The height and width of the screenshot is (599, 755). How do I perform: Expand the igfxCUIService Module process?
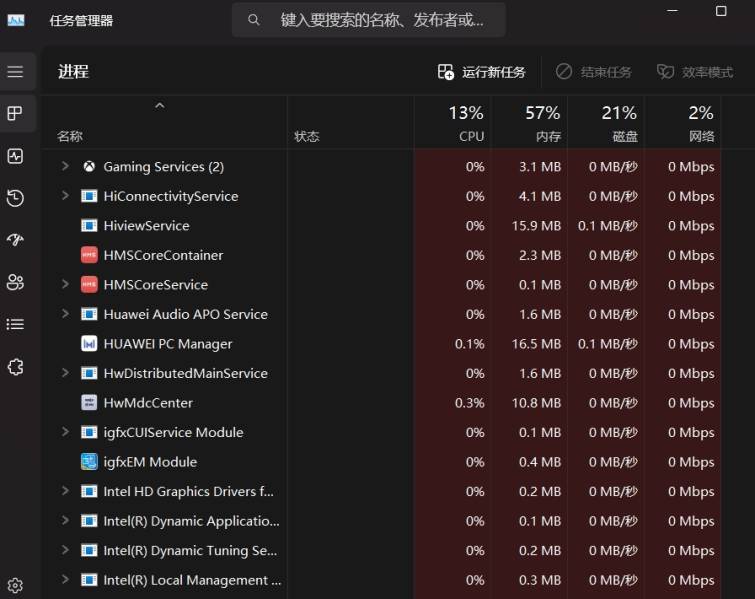point(65,432)
